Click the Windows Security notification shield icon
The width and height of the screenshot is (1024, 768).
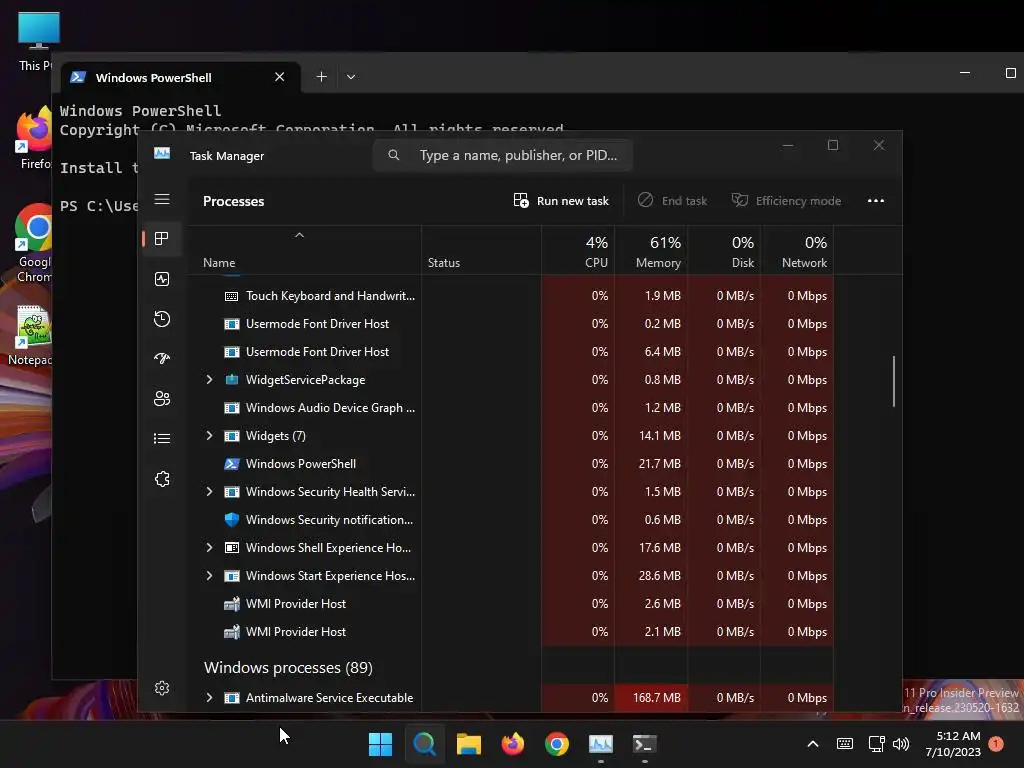click(231, 520)
